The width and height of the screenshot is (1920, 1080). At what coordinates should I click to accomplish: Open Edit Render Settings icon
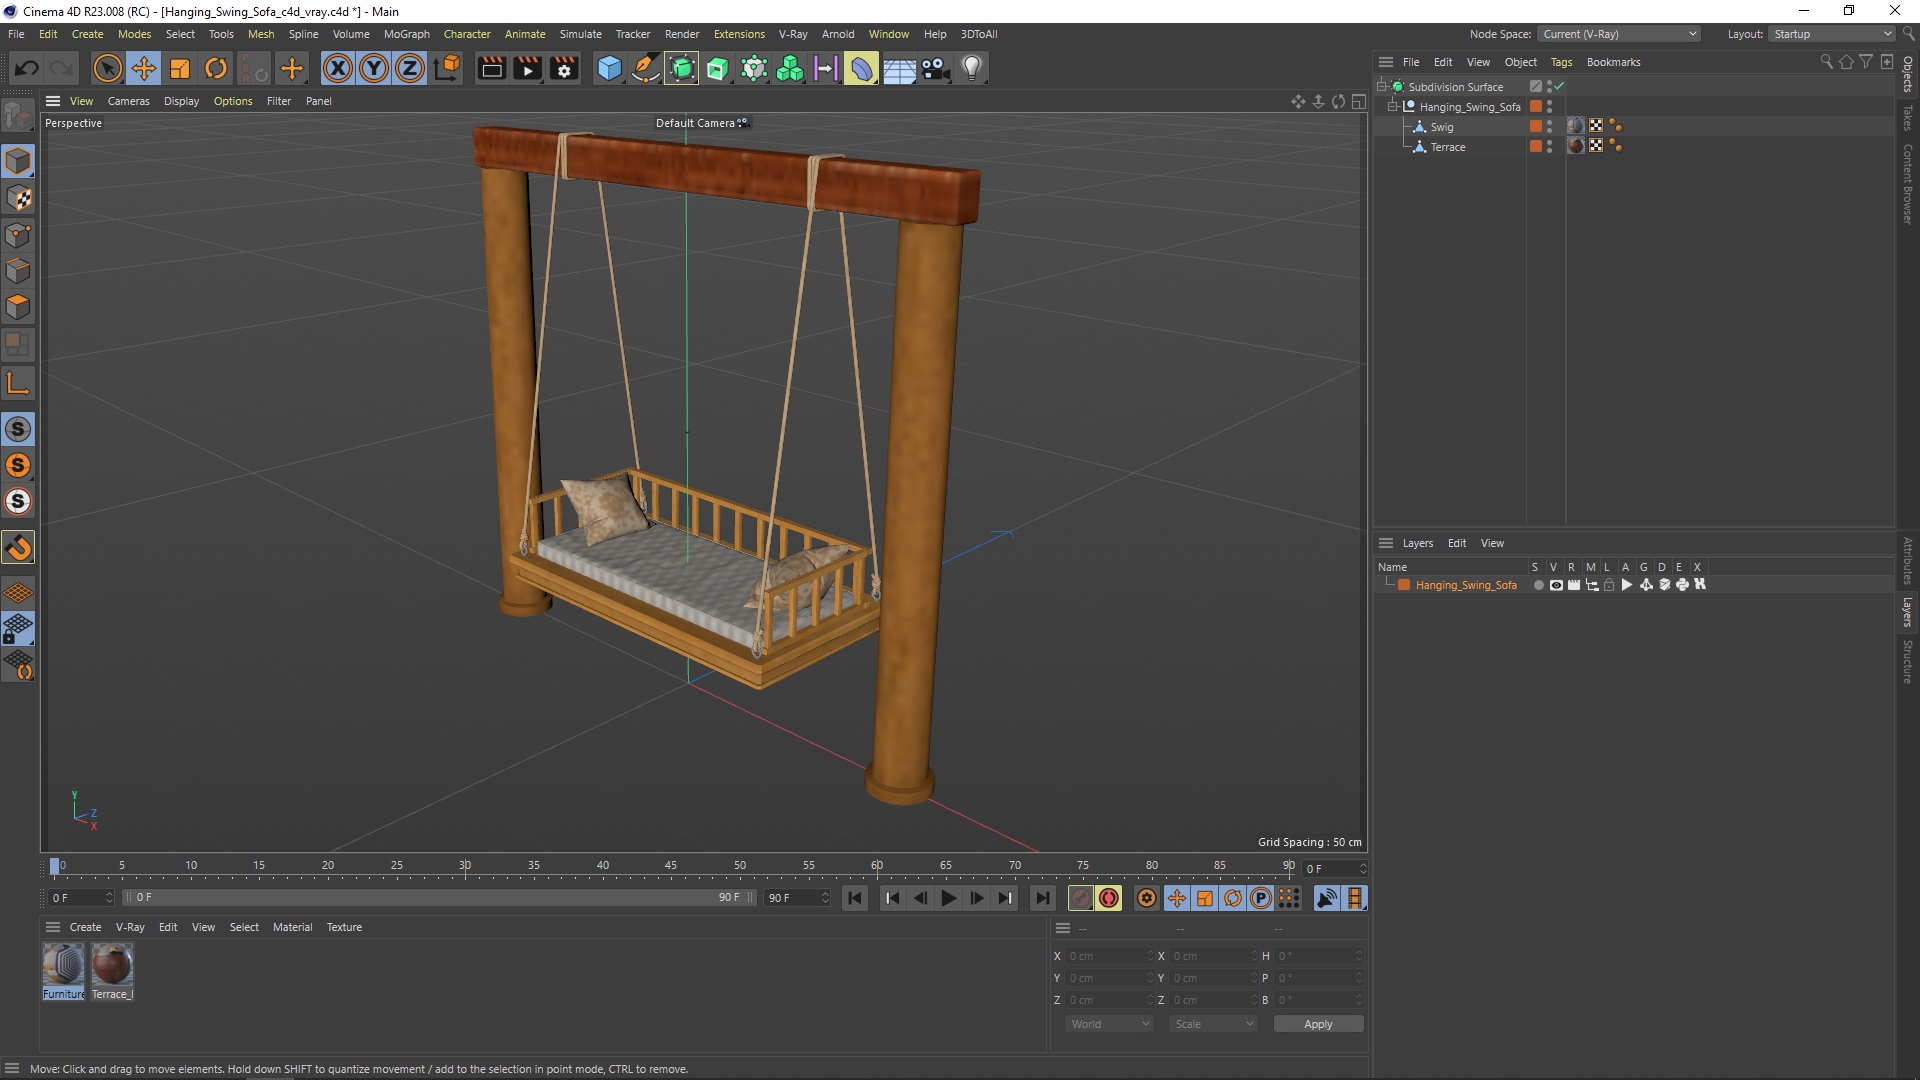564,68
